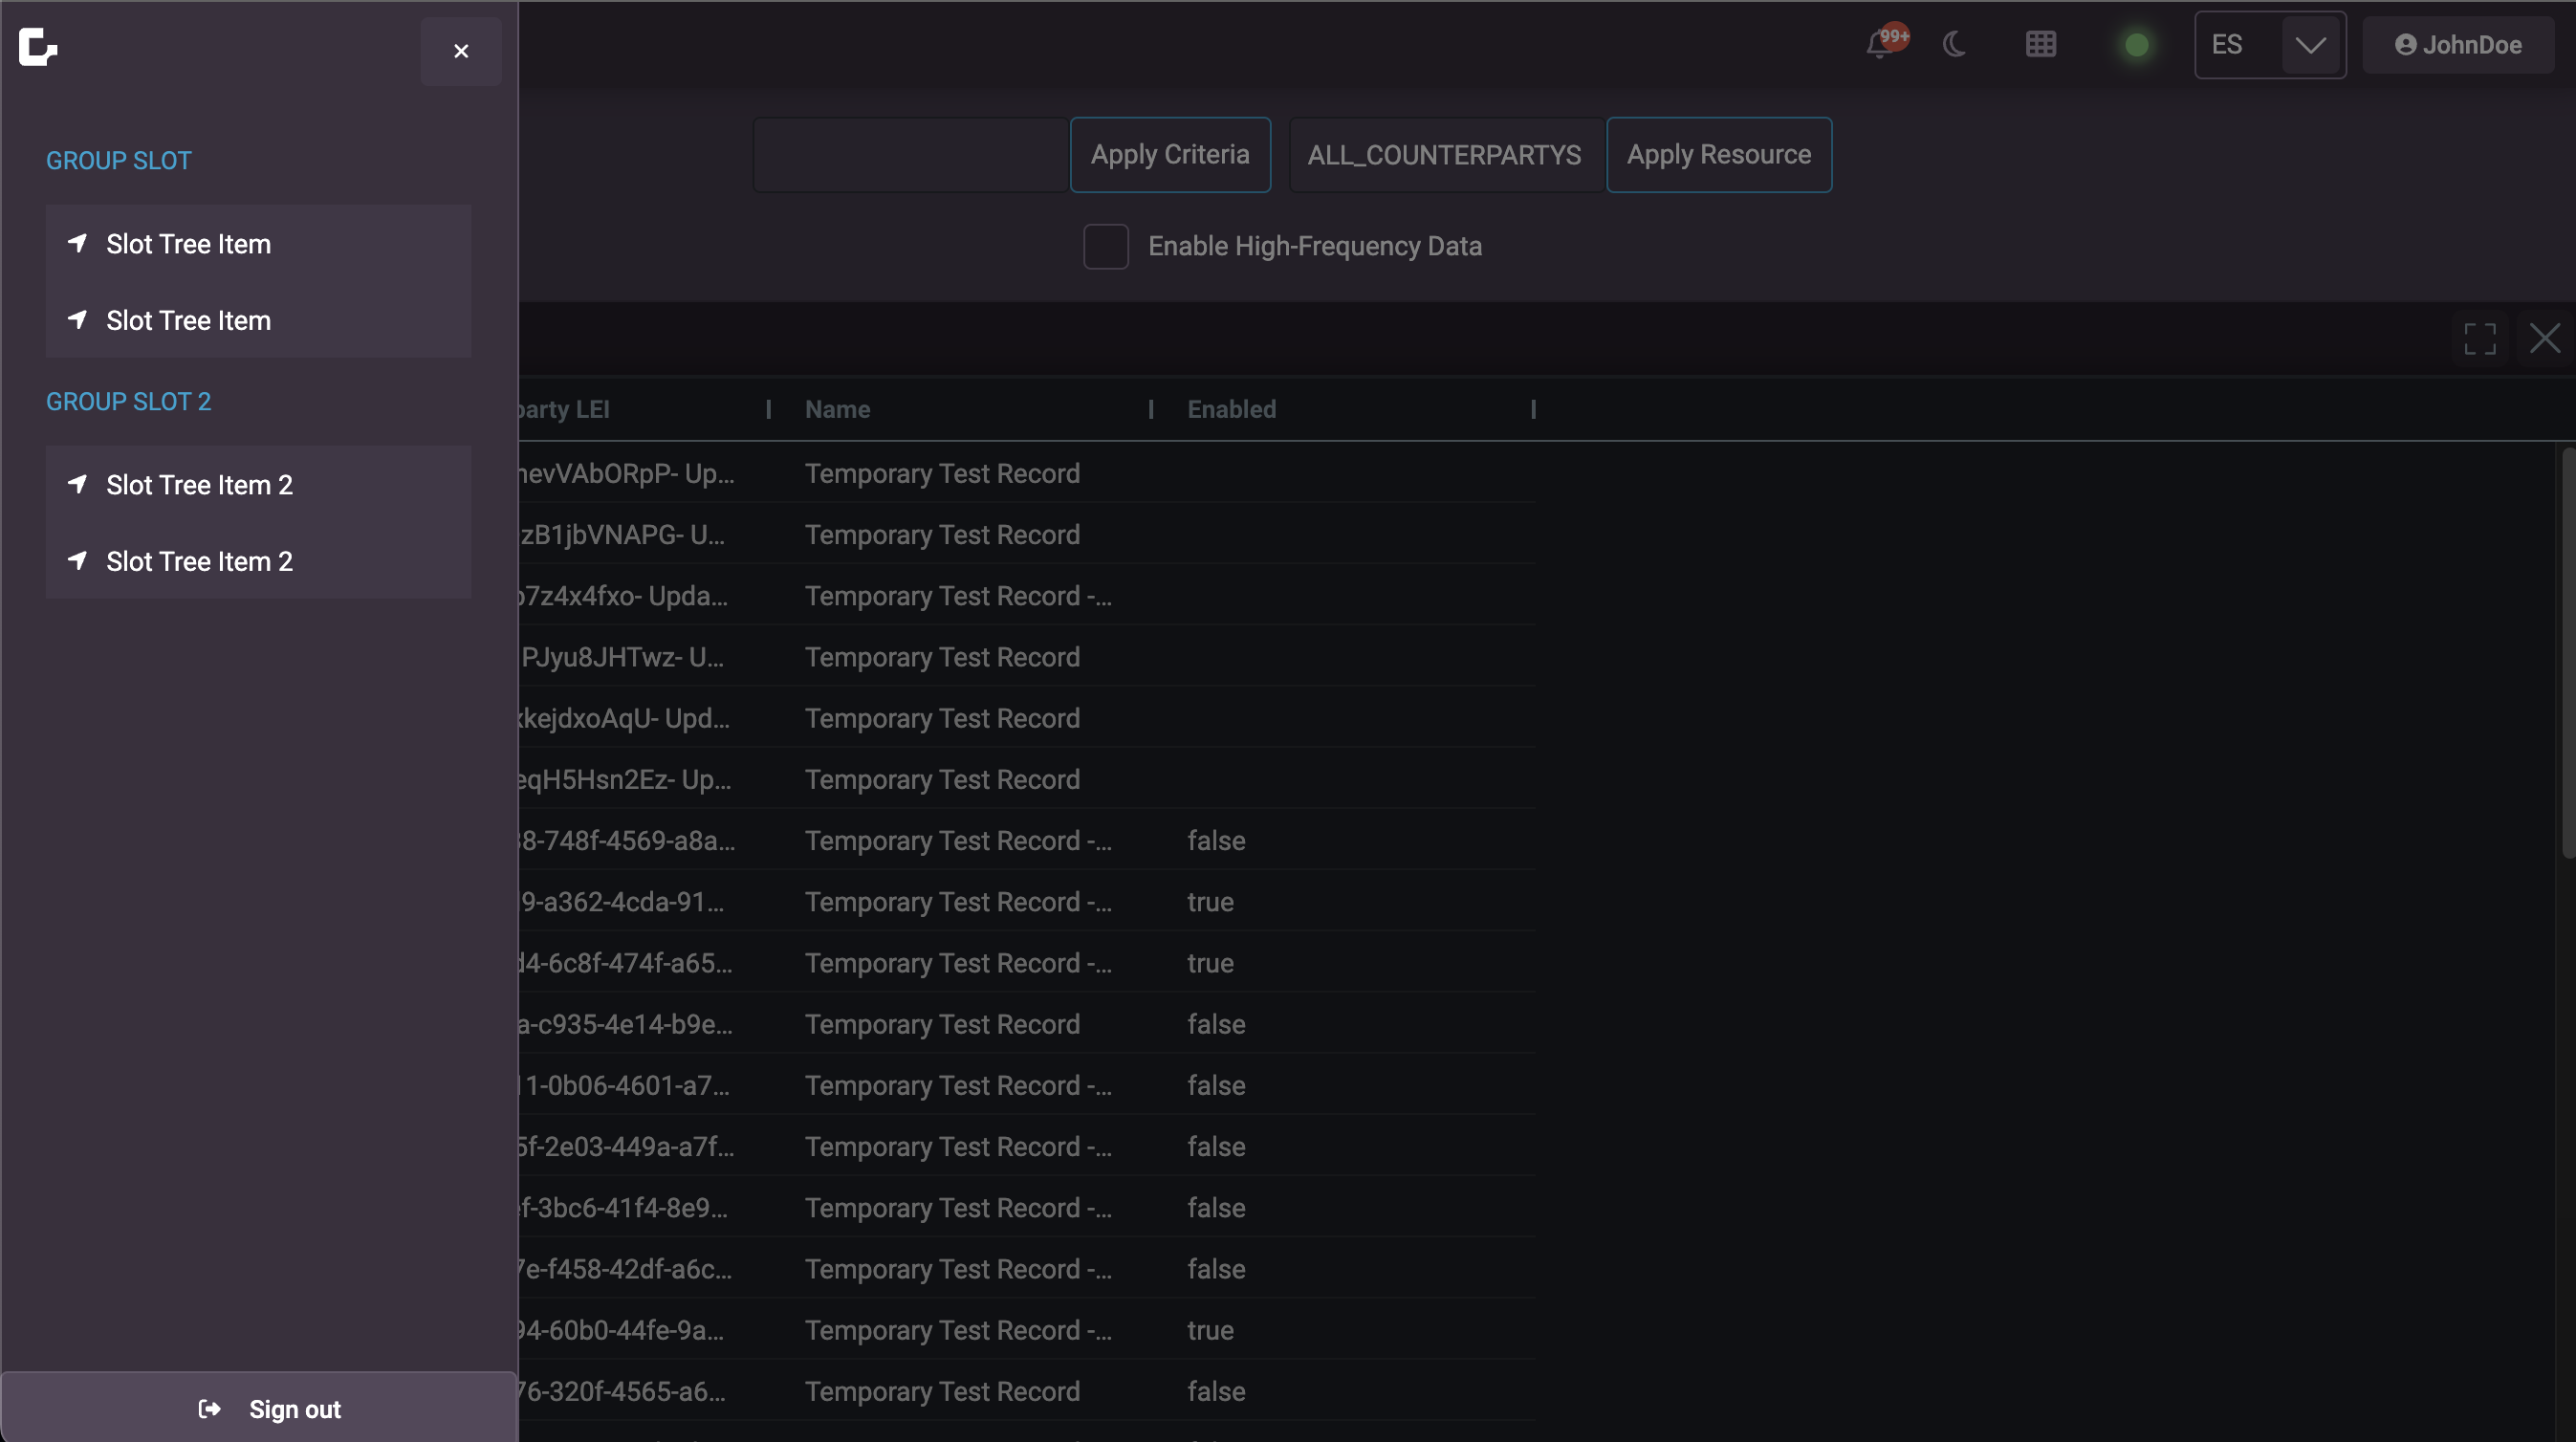The height and width of the screenshot is (1442, 2576).
Task: Toggle Enable High-Frequency Data checkbox
Action: 1105,246
